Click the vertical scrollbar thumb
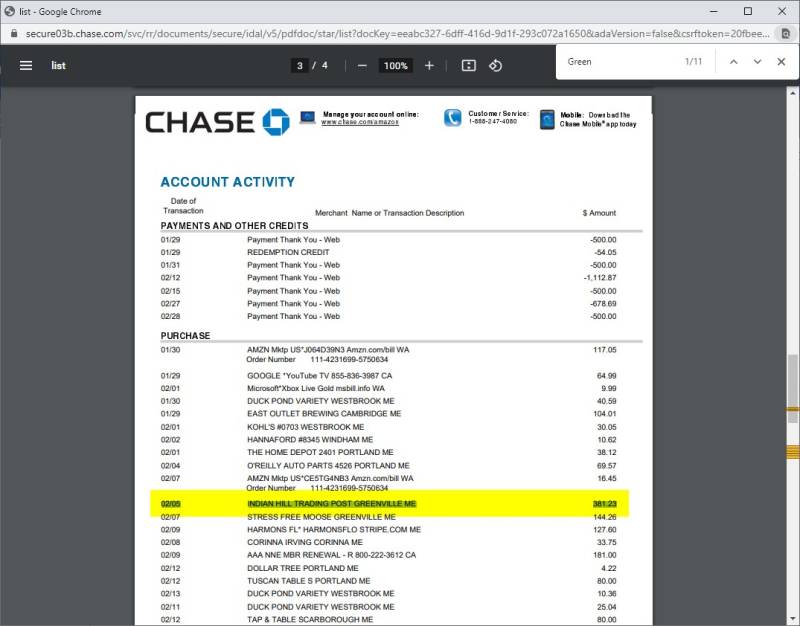800x626 pixels. pyautogui.click(x=792, y=388)
